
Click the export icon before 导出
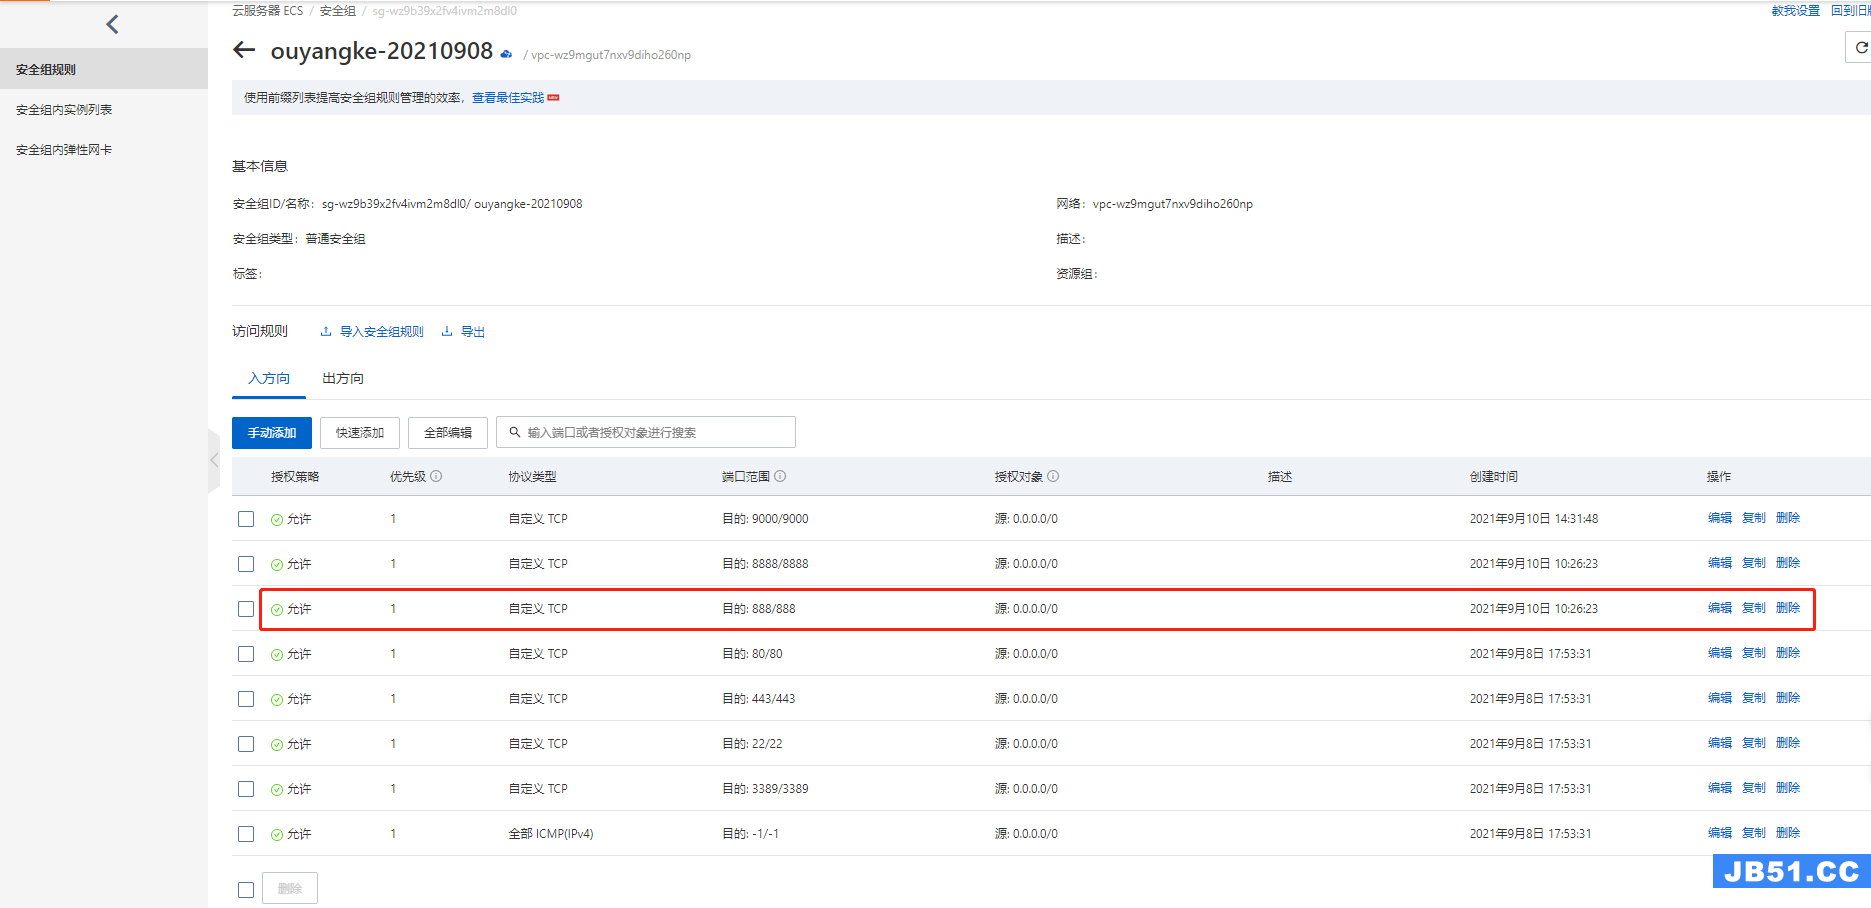[447, 332]
